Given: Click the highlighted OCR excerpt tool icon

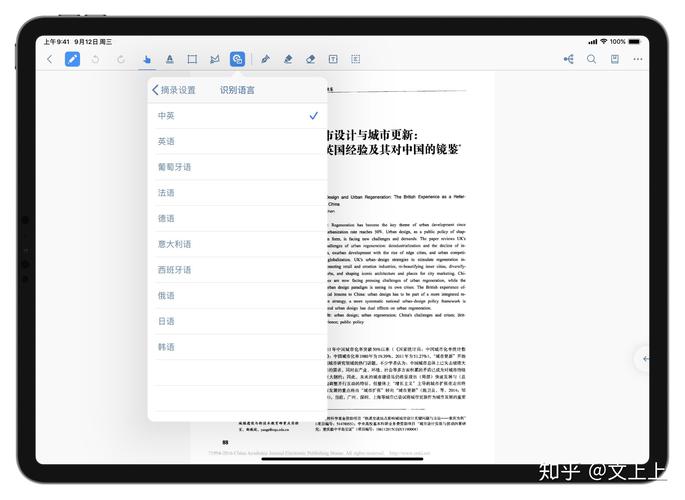Looking at the screenshot, I should 237,59.
